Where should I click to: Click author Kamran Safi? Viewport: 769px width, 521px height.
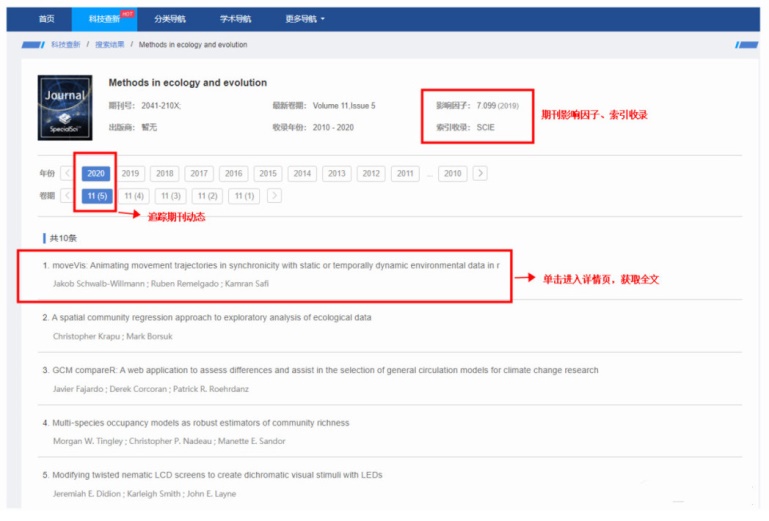[x=247, y=284]
